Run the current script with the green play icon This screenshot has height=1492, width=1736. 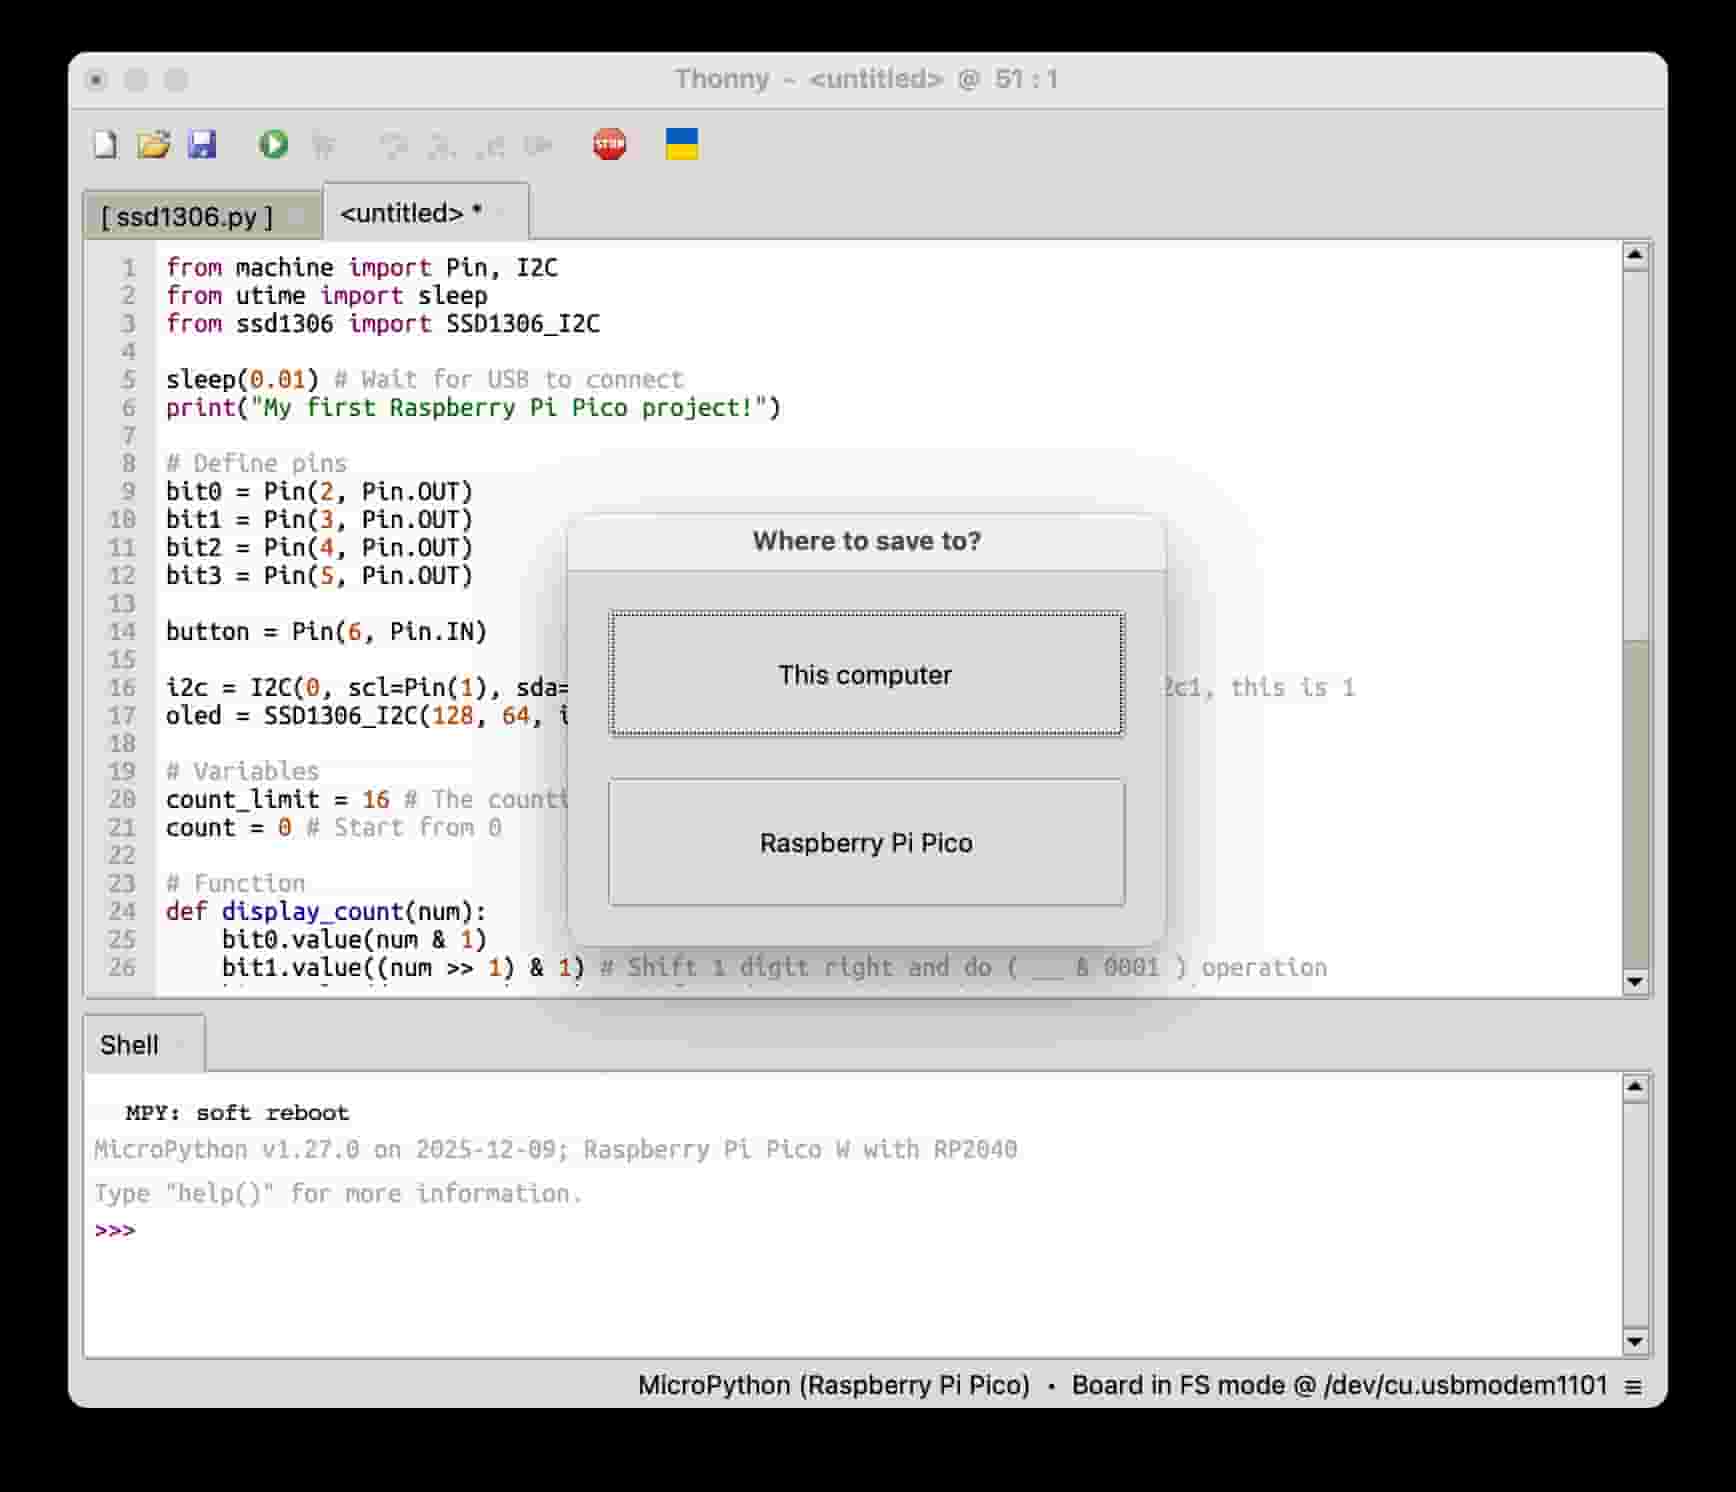click(x=273, y=145)
